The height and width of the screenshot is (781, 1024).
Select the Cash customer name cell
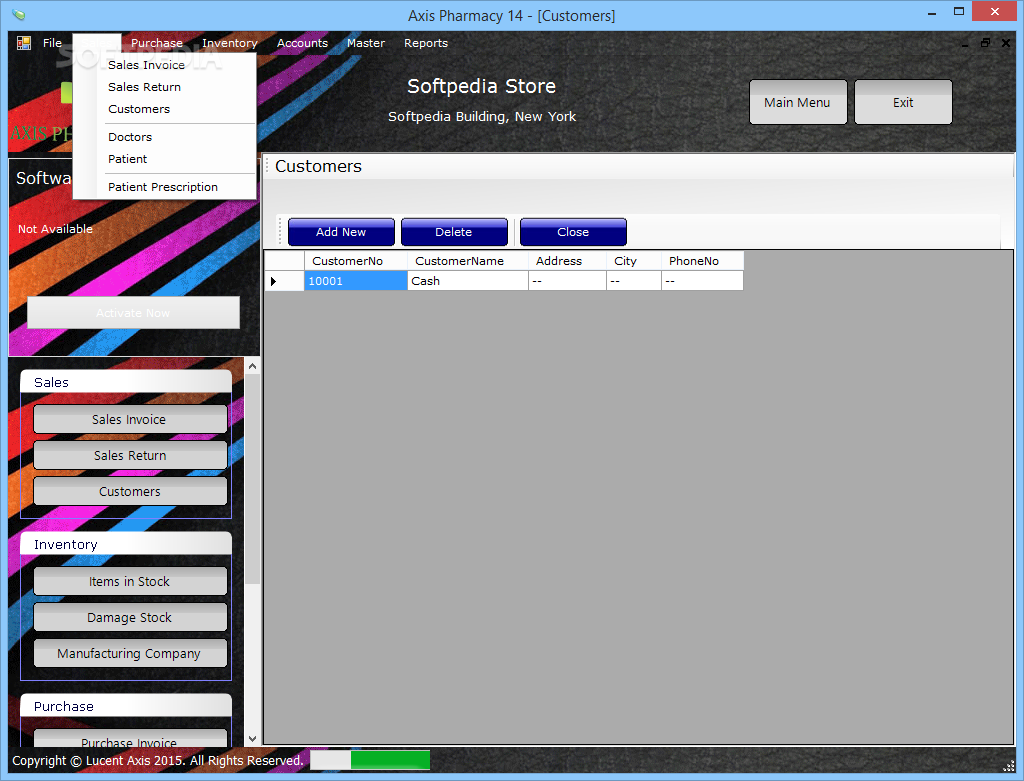[468, 281]
